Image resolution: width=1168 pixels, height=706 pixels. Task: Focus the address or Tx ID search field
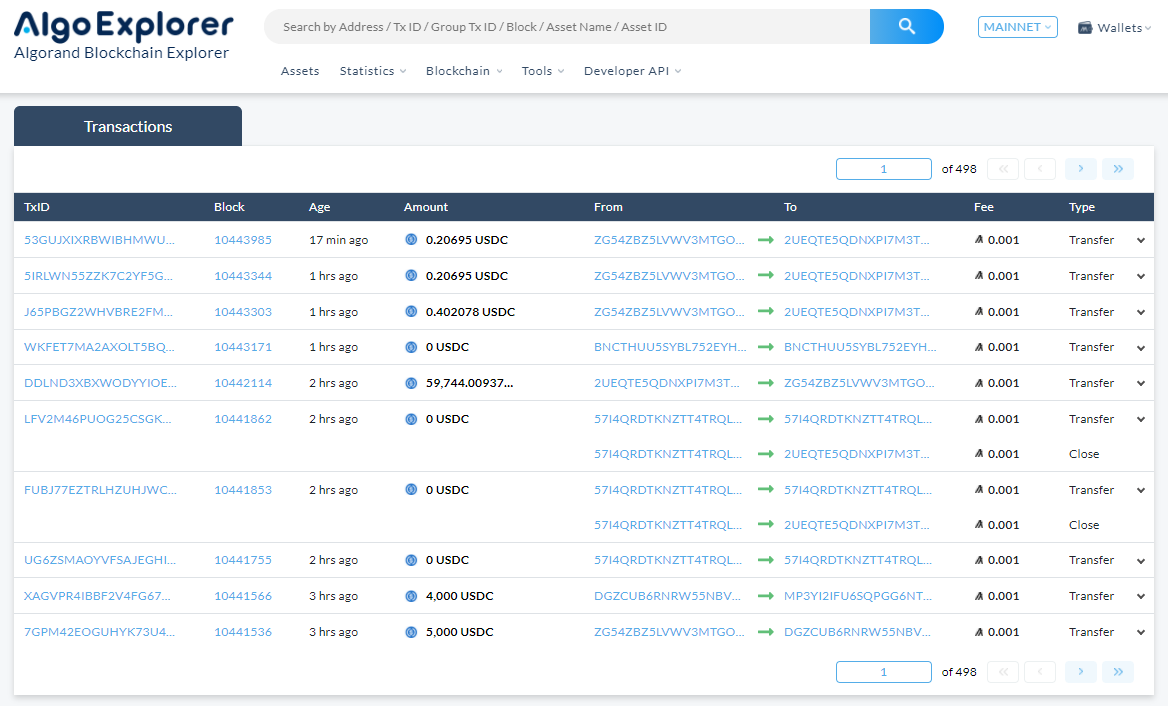568,27
